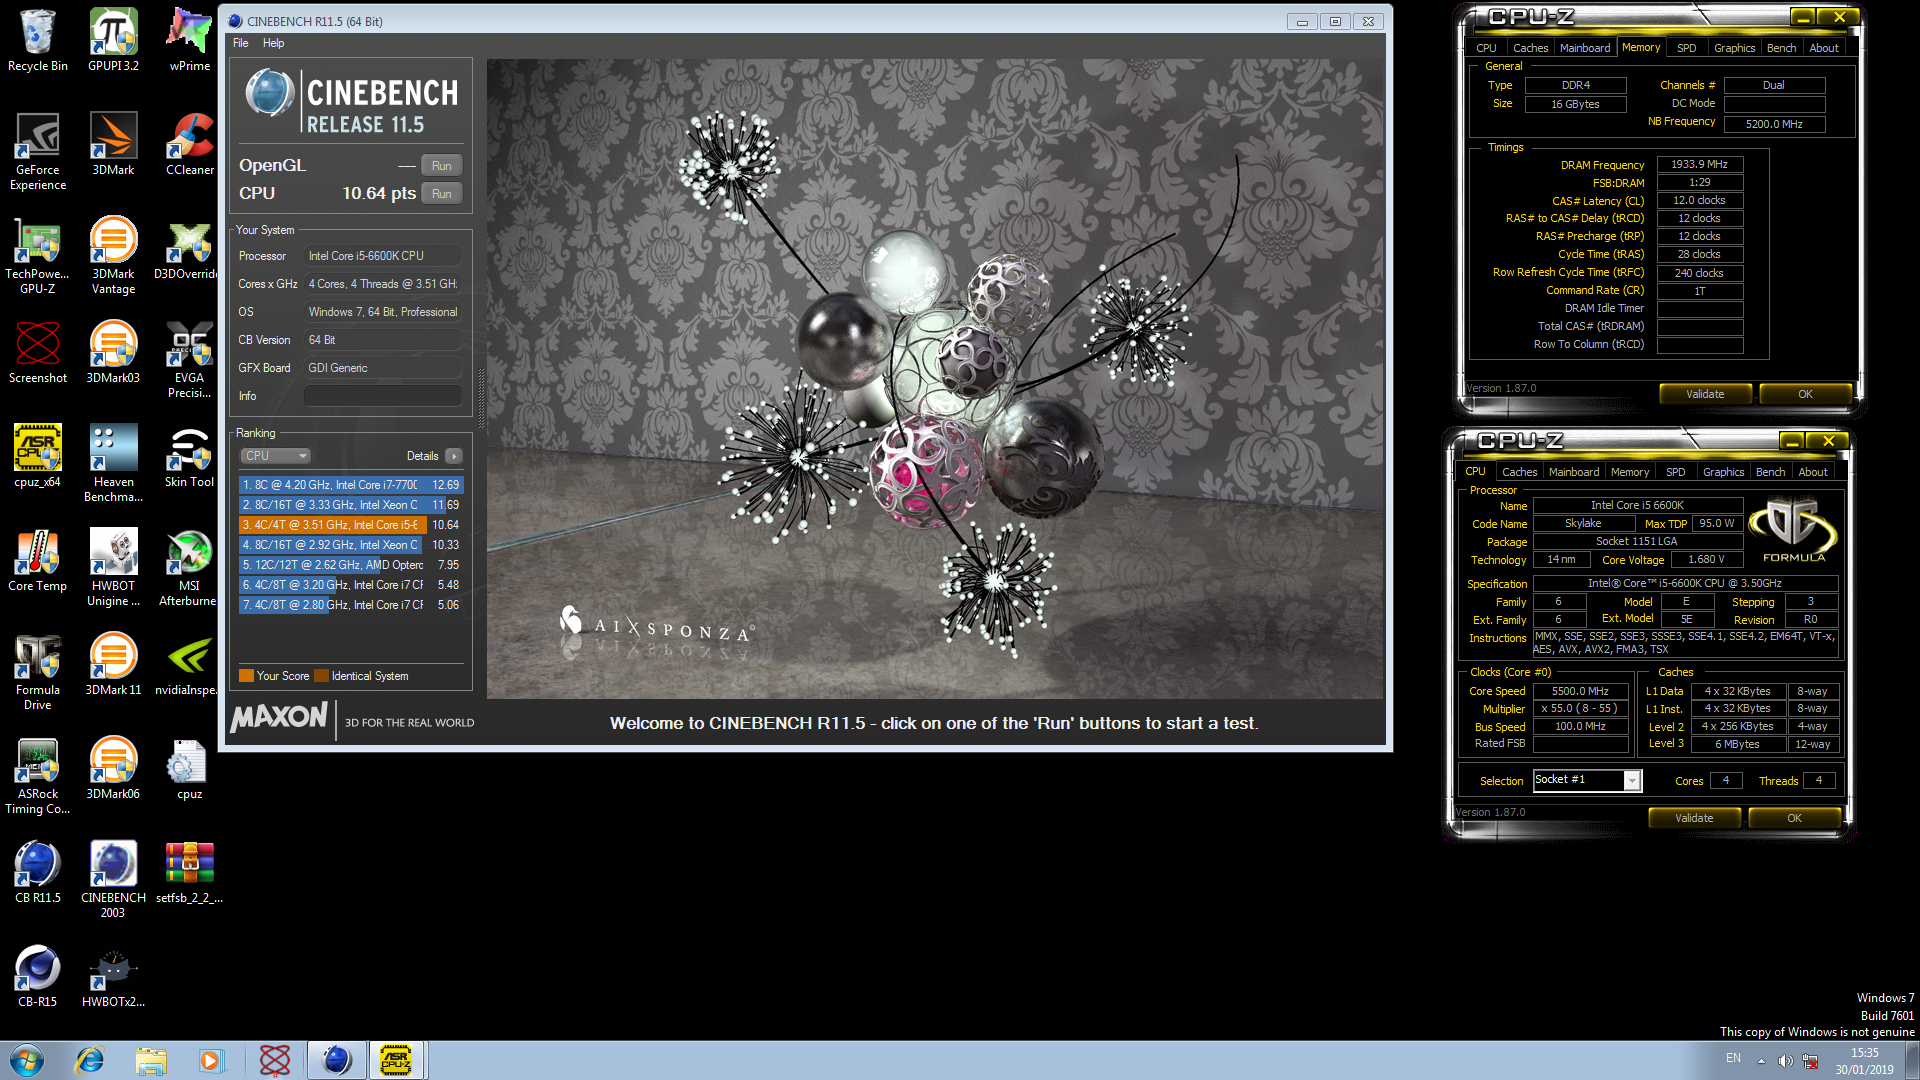Open Graphics tab in upper CPU-Z window
Image resolution: width=1920 pixels, height=1080 pixels.
pyautogui.click(x=1734, y=48)
